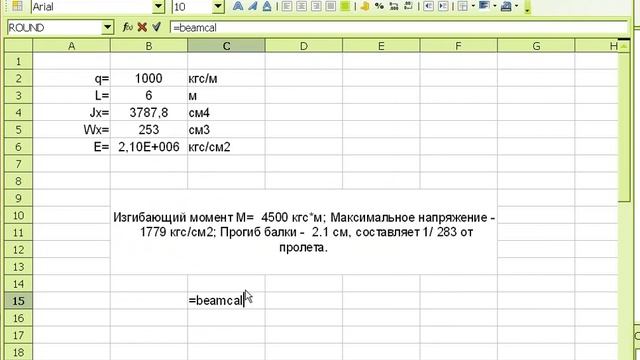
Task: Align cell content left
Action: coord(287,6)
